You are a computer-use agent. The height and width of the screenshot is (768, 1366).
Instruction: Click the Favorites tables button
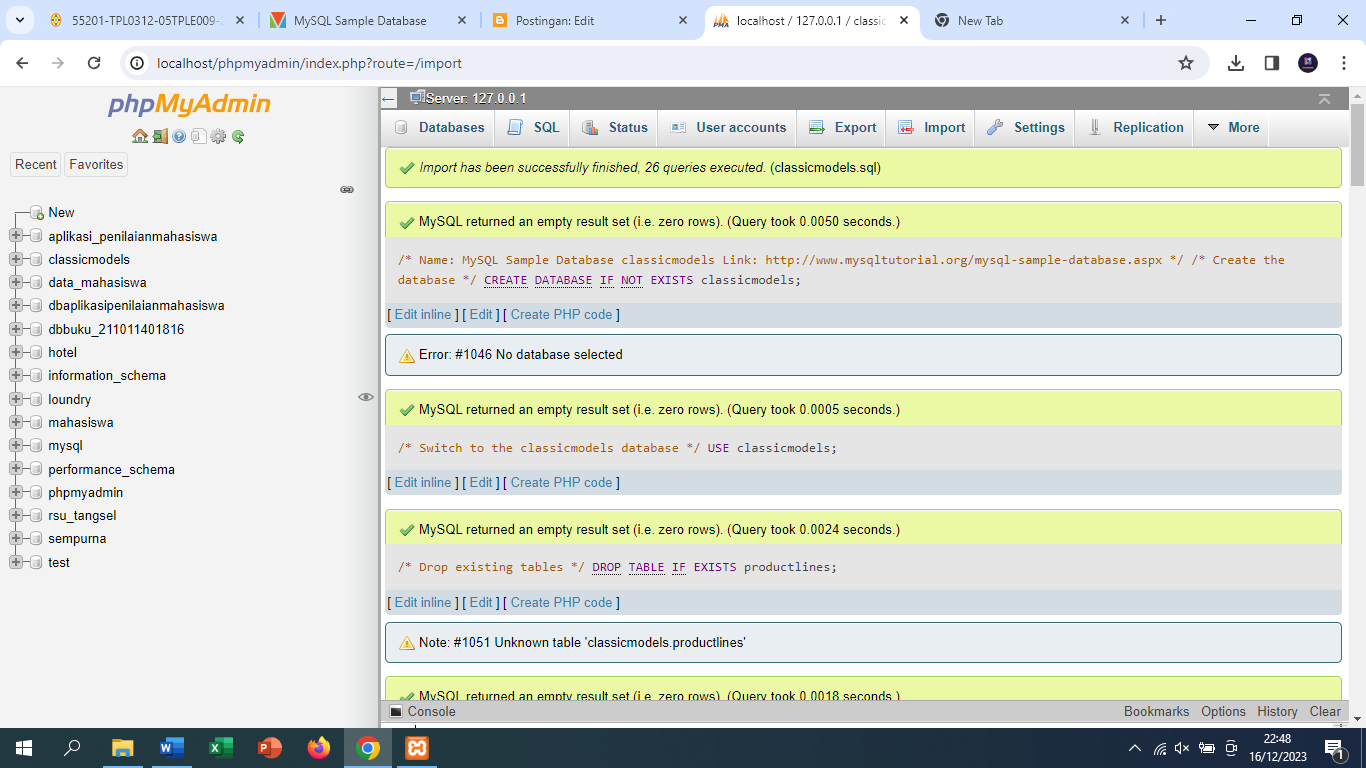click(96, 164)
